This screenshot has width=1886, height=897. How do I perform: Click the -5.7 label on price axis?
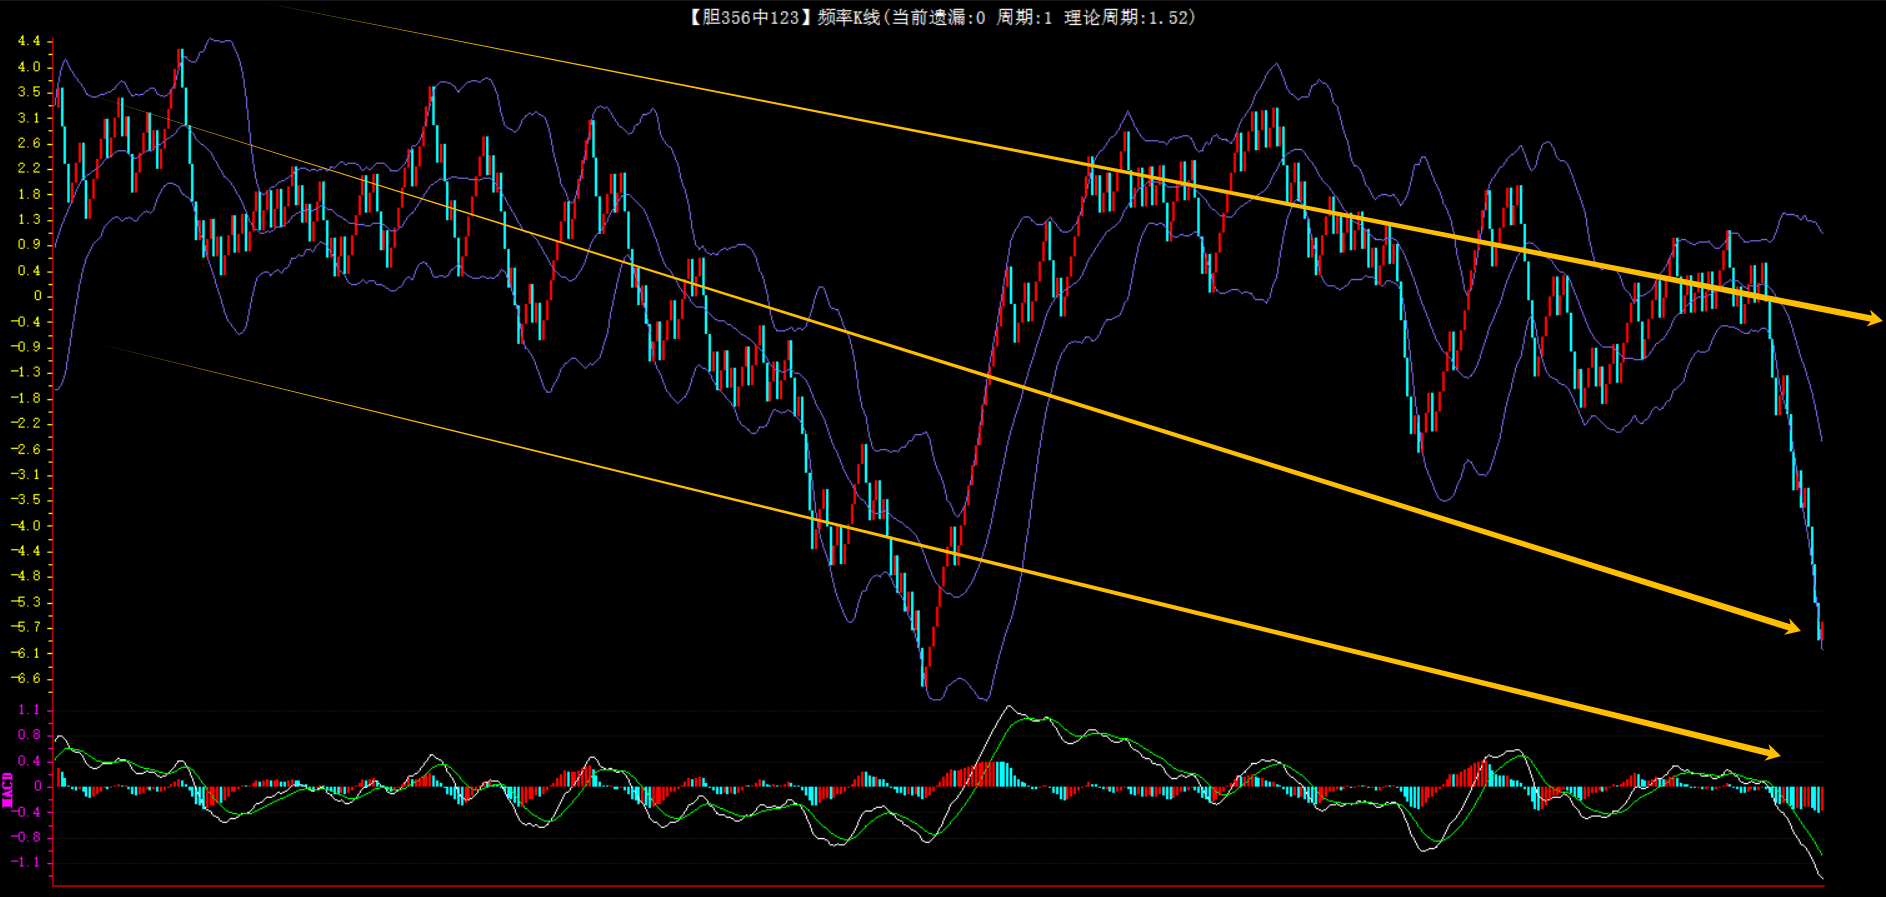coord(27,627)
